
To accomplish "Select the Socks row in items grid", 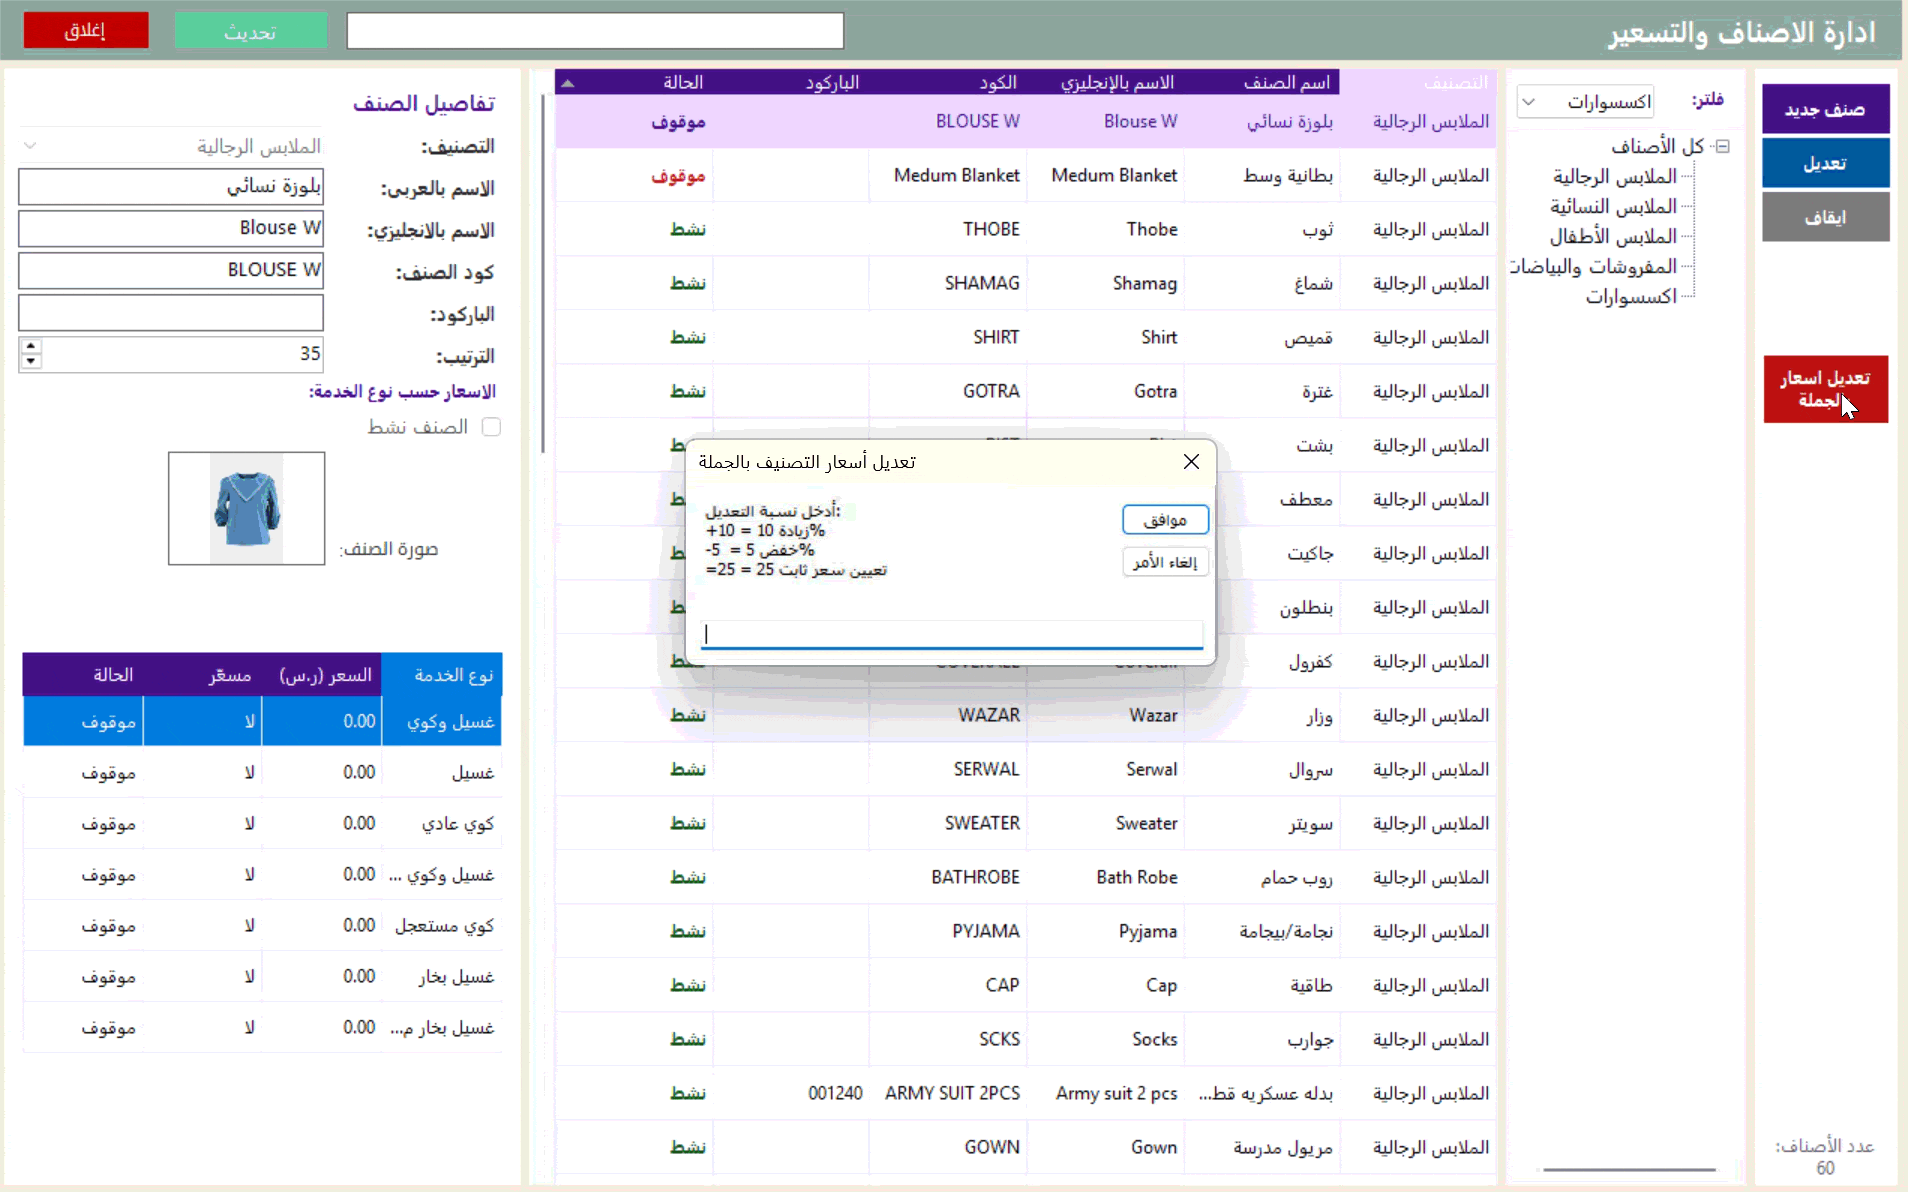I will tap(1025, 1039).
